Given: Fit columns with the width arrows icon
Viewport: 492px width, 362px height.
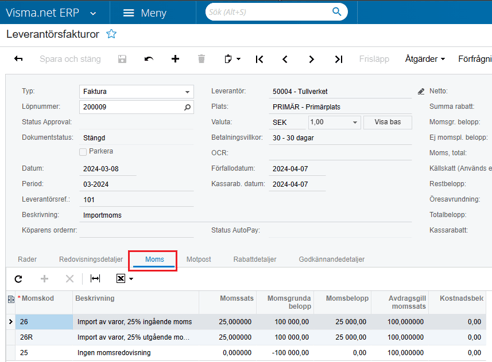Looking at the screenshot, I should [x=95, y=278].
